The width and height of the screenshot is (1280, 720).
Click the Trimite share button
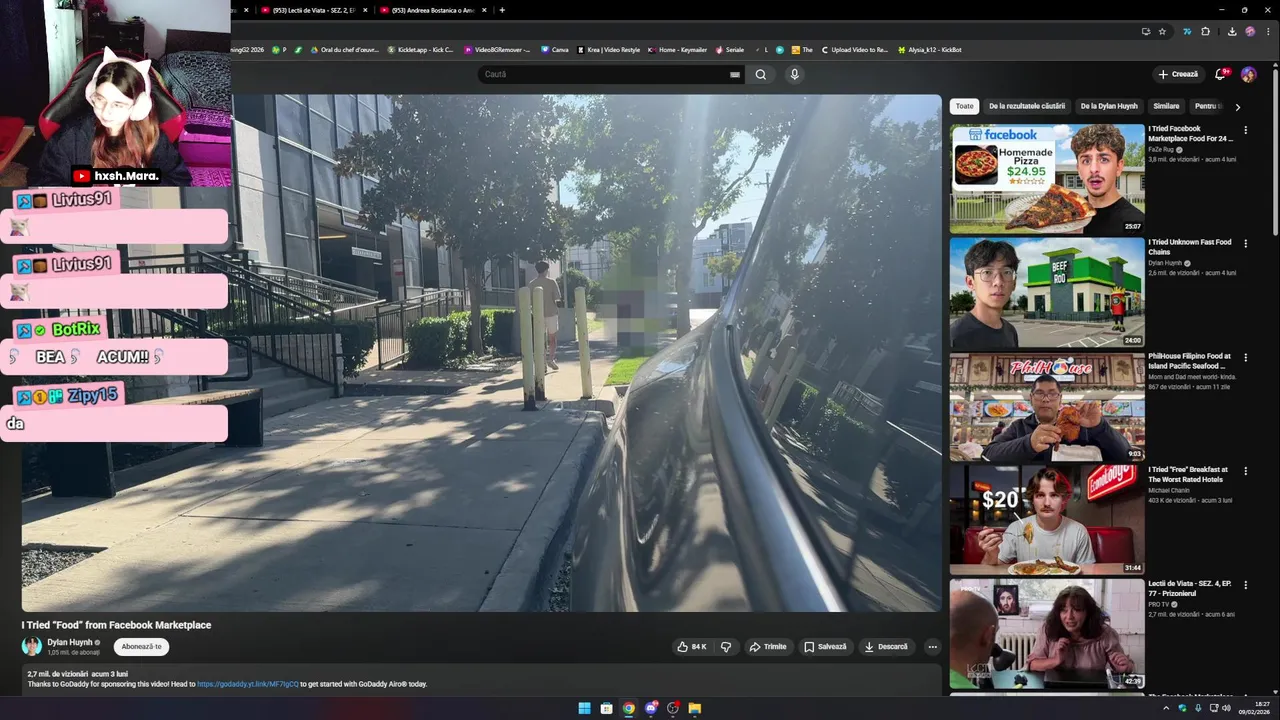tap(768, 647)
